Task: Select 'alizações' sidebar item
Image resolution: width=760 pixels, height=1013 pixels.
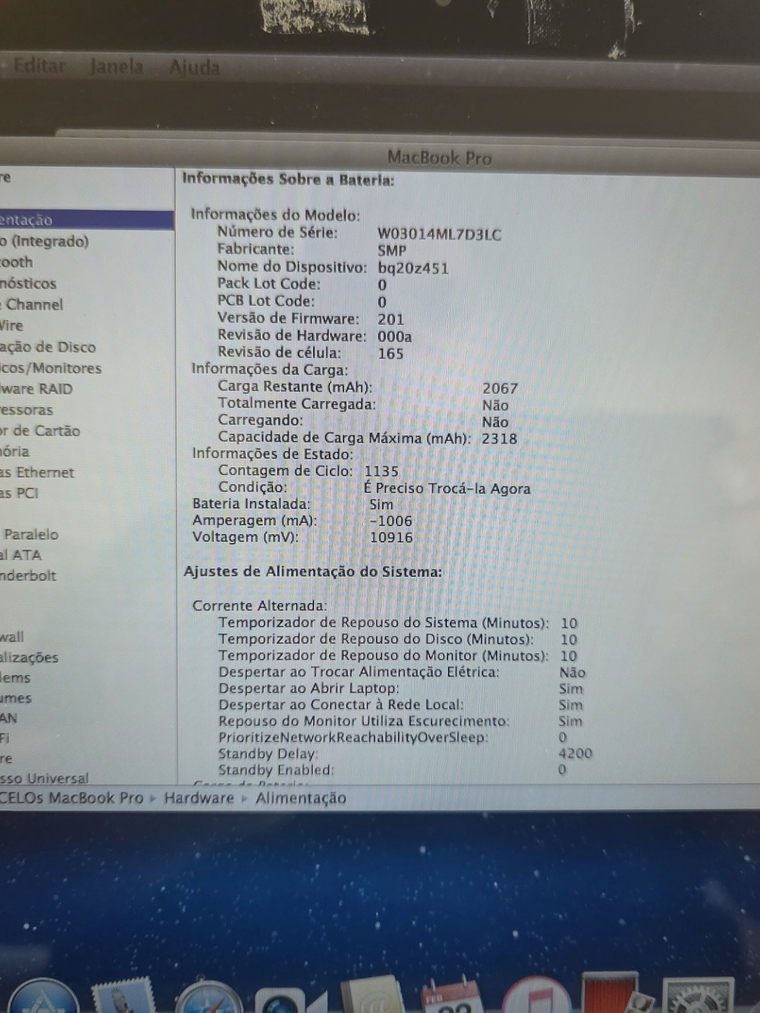Action: pyautogui.click(x=29, y=657)
